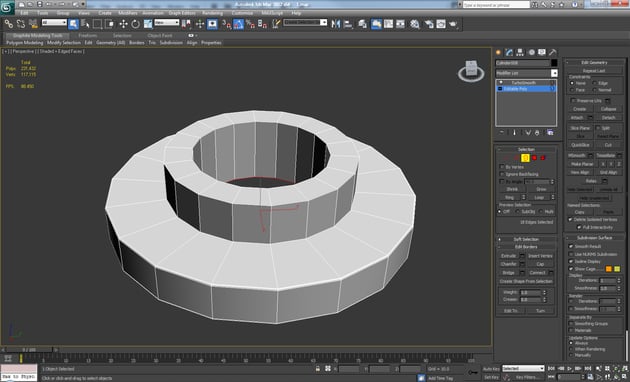Click the Play Animation button

(569, 368)
